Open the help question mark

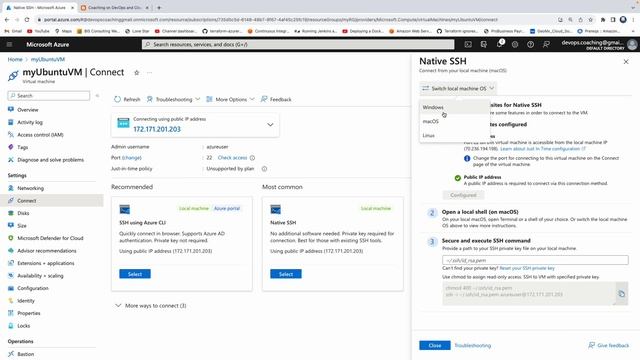pyautogui.click(x=530, y=44)
